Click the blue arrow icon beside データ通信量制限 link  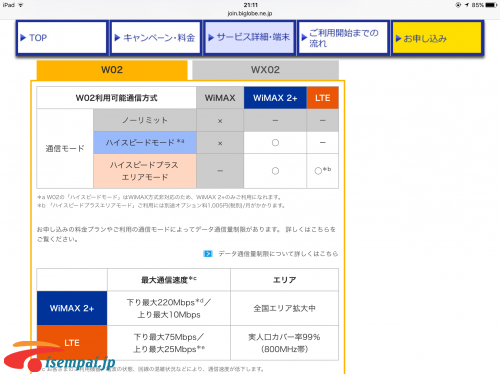(x=208, y=254)
